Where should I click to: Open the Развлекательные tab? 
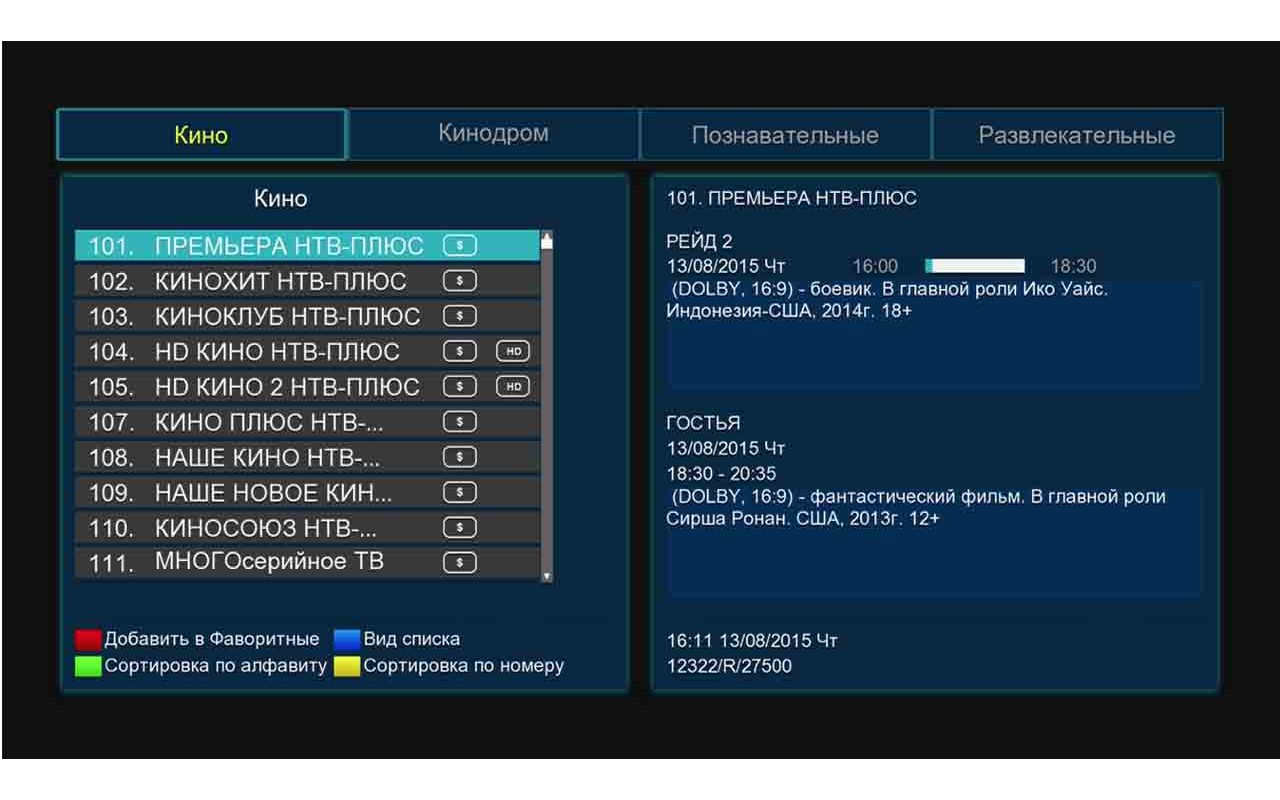[1077, 134]
